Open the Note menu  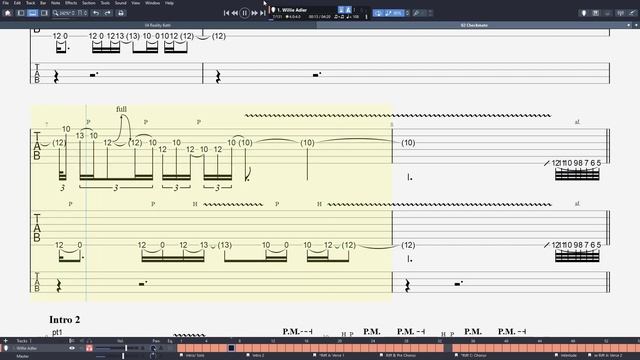tap(56, 3)
